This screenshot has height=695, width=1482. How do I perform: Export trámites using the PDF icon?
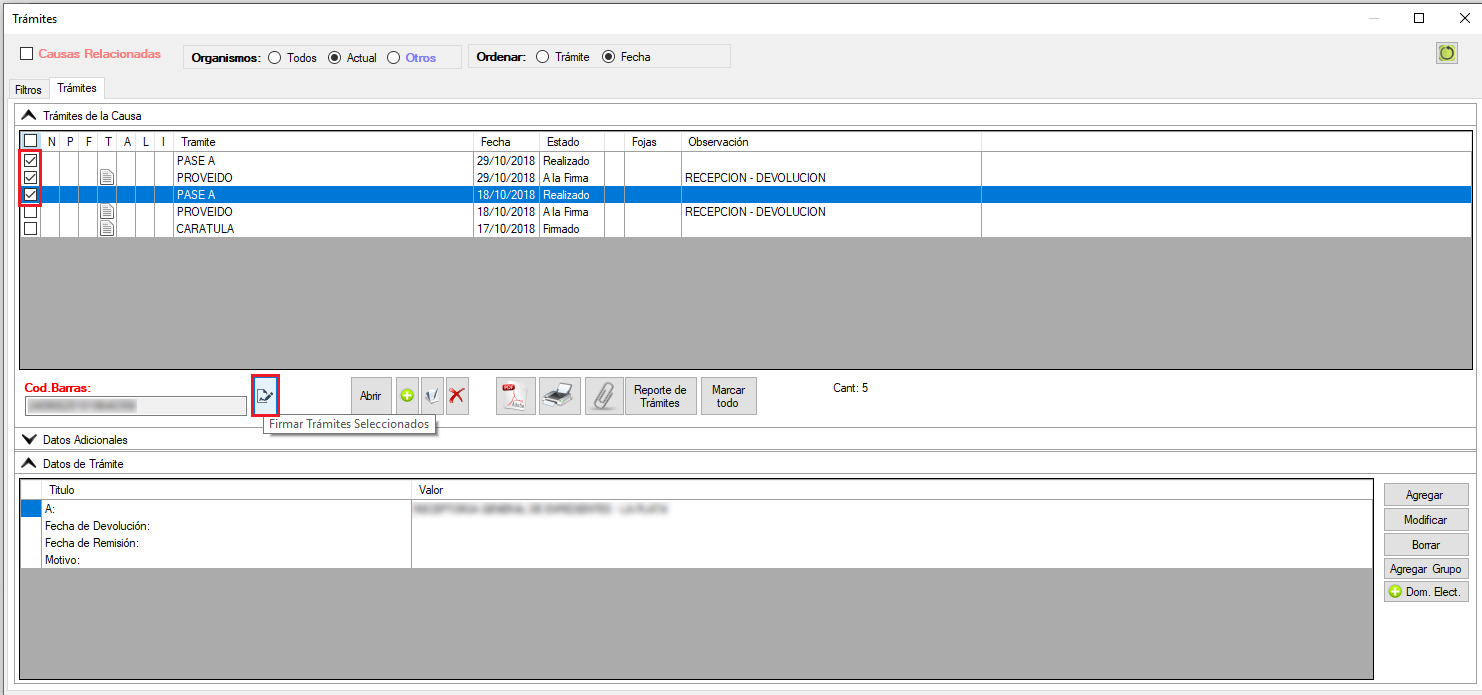click(516, 396)
